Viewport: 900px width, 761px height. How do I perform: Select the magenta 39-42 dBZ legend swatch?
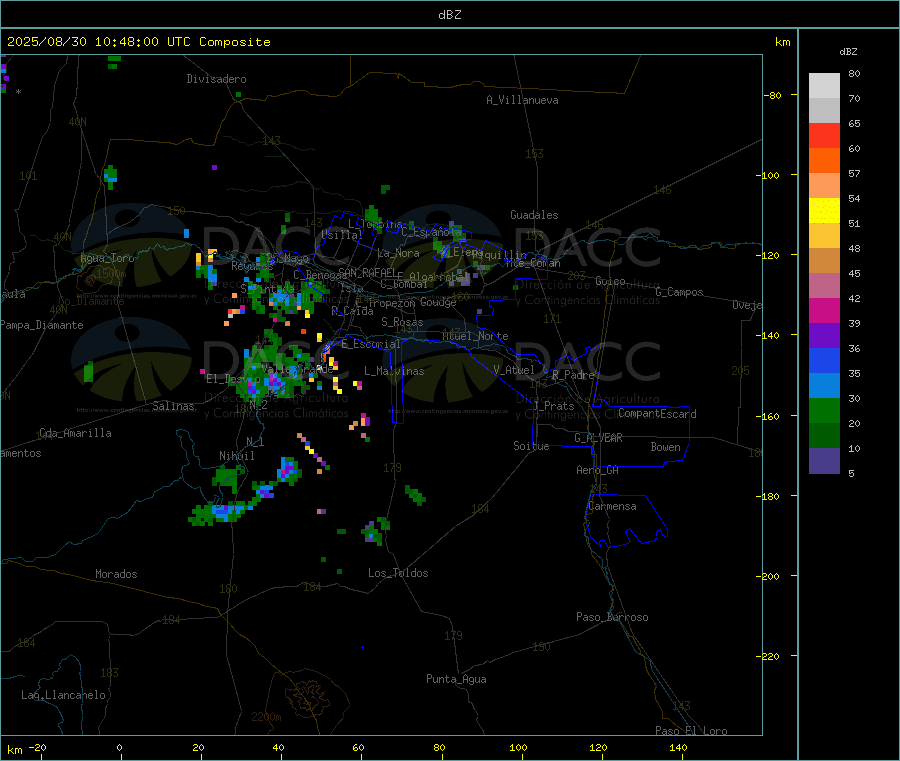(x=824, y=310)
